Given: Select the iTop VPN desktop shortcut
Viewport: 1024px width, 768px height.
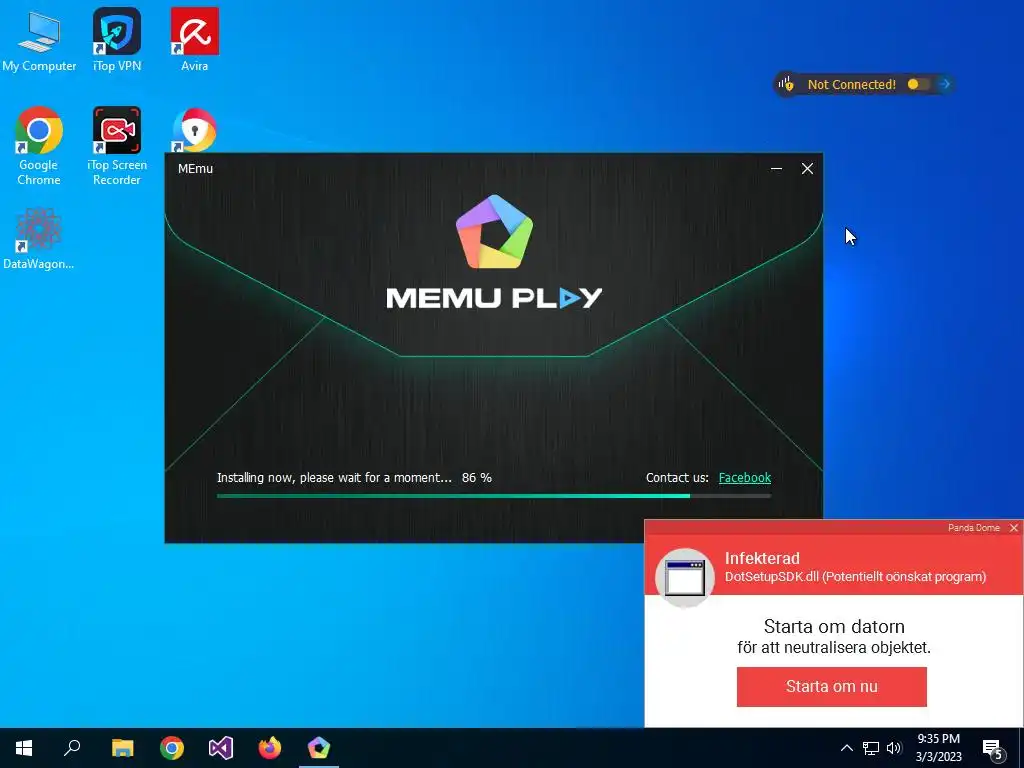Looking at the screenshot, I should point(117,40).
